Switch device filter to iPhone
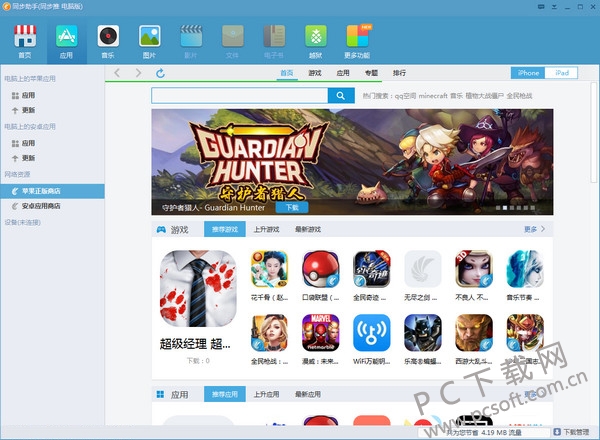 (528, 73)
